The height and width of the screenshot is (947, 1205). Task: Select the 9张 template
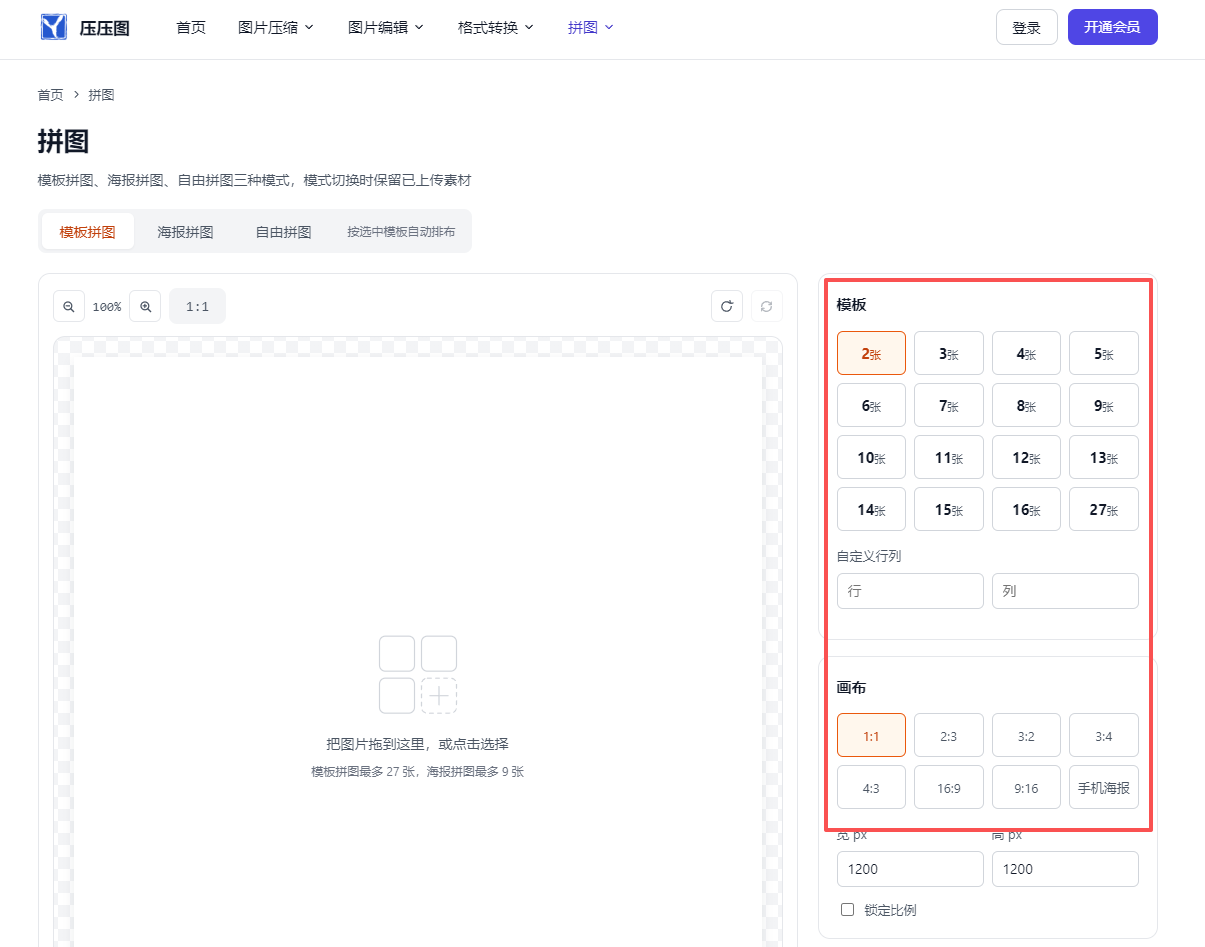click(1104, 405)
